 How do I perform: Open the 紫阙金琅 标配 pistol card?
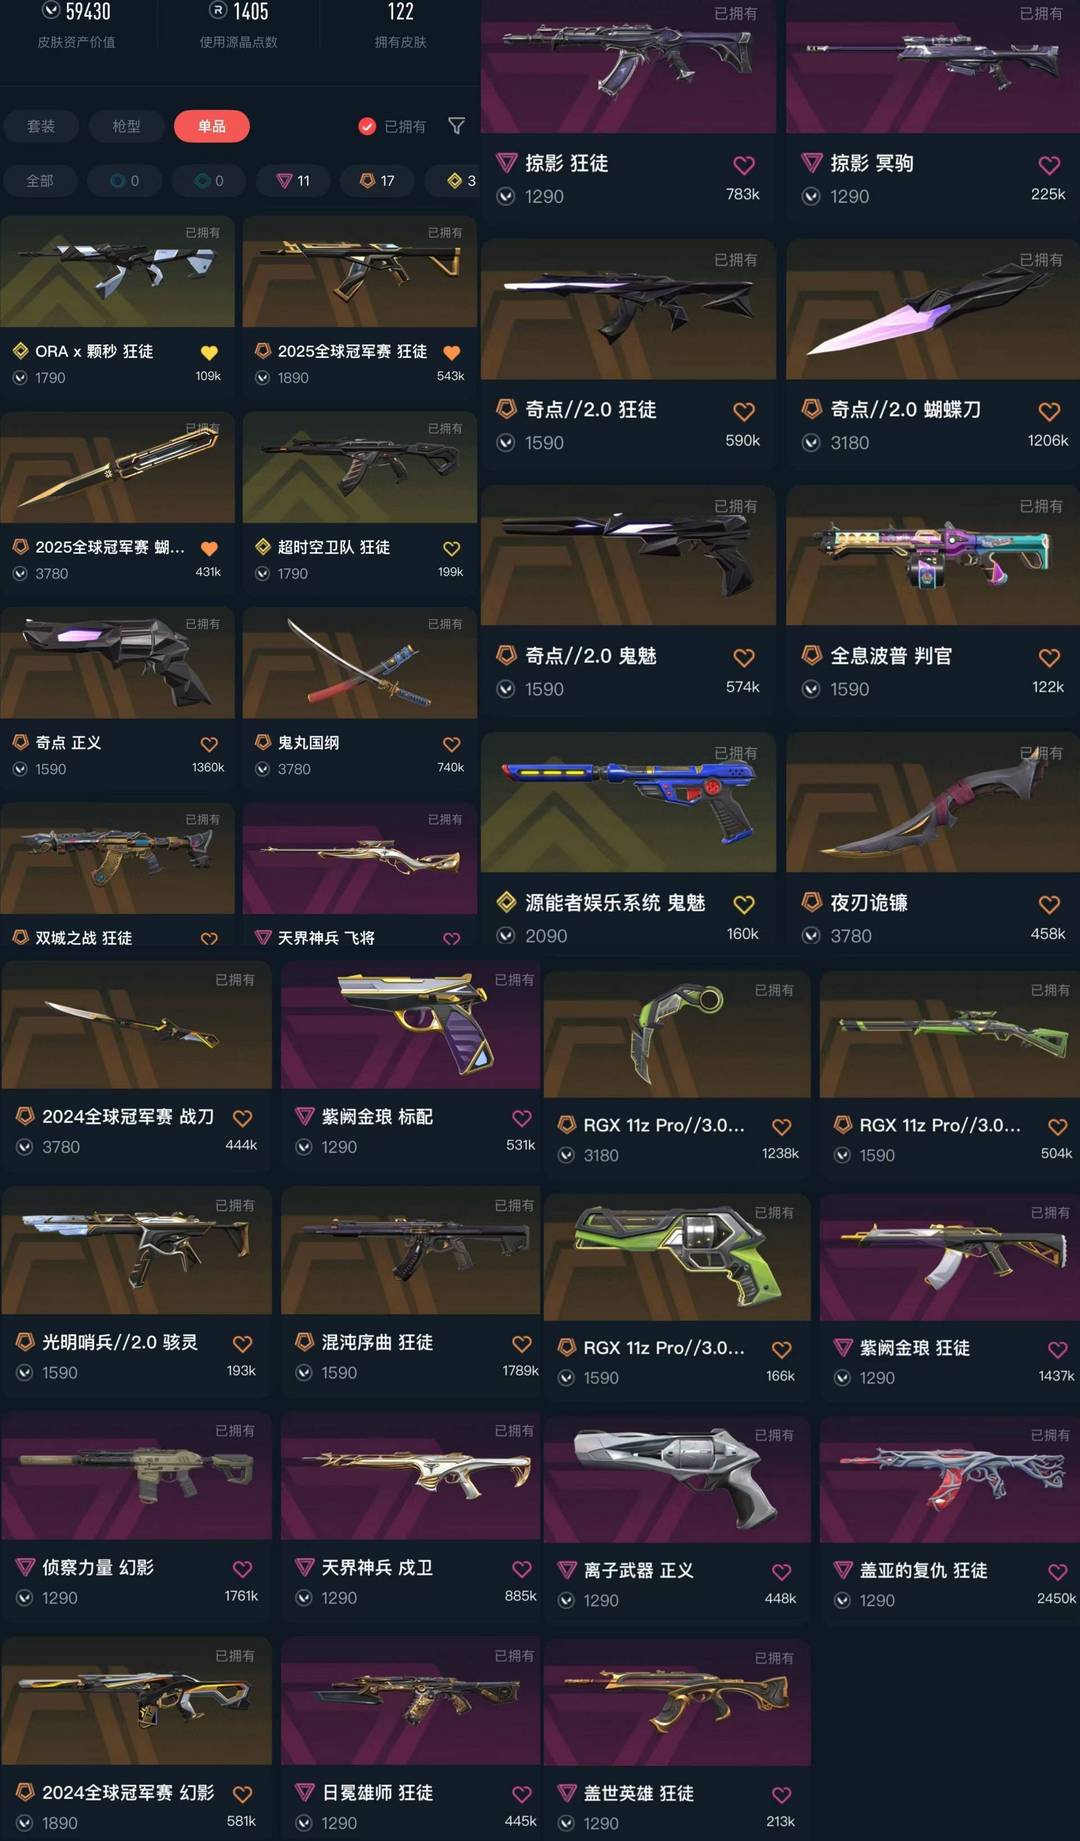(x=410, y=1070)
